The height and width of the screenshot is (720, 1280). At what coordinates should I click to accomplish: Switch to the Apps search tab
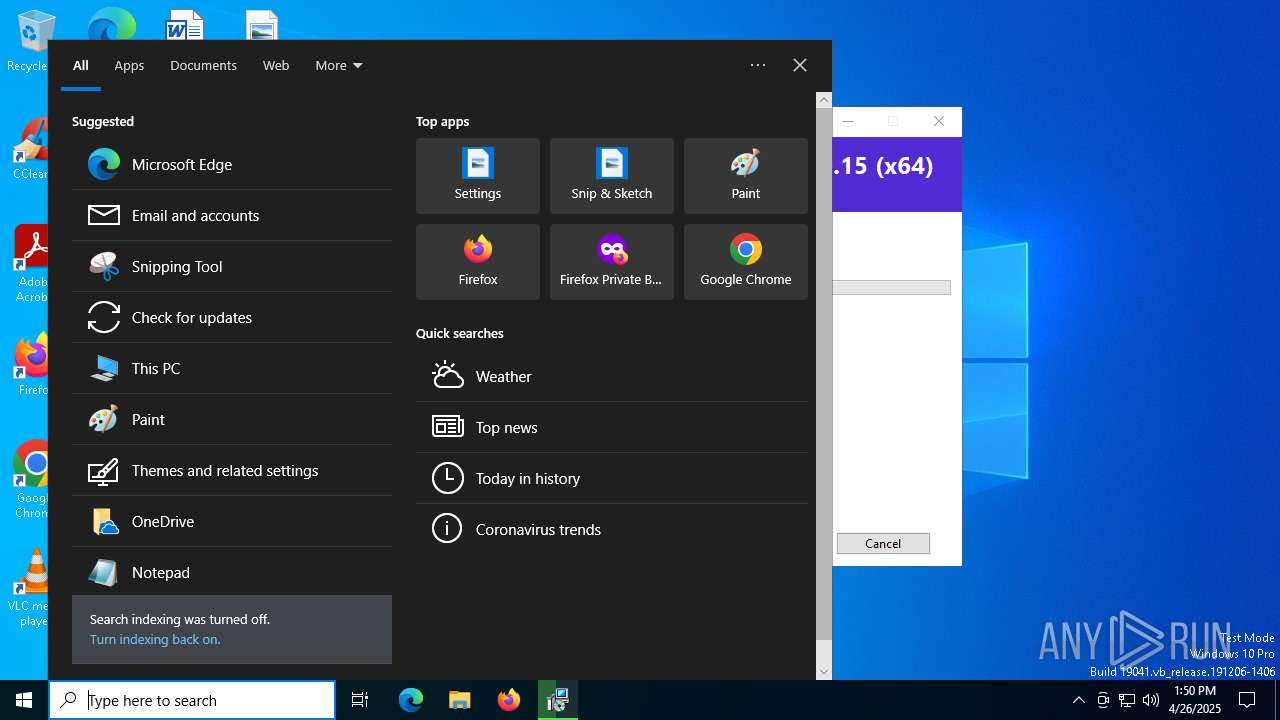click(129, 66)
